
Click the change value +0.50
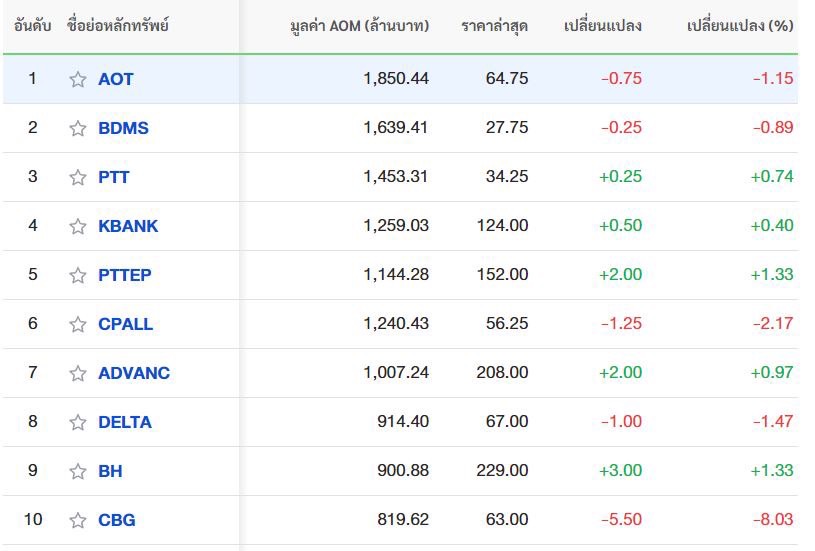(x=621, y=225)
